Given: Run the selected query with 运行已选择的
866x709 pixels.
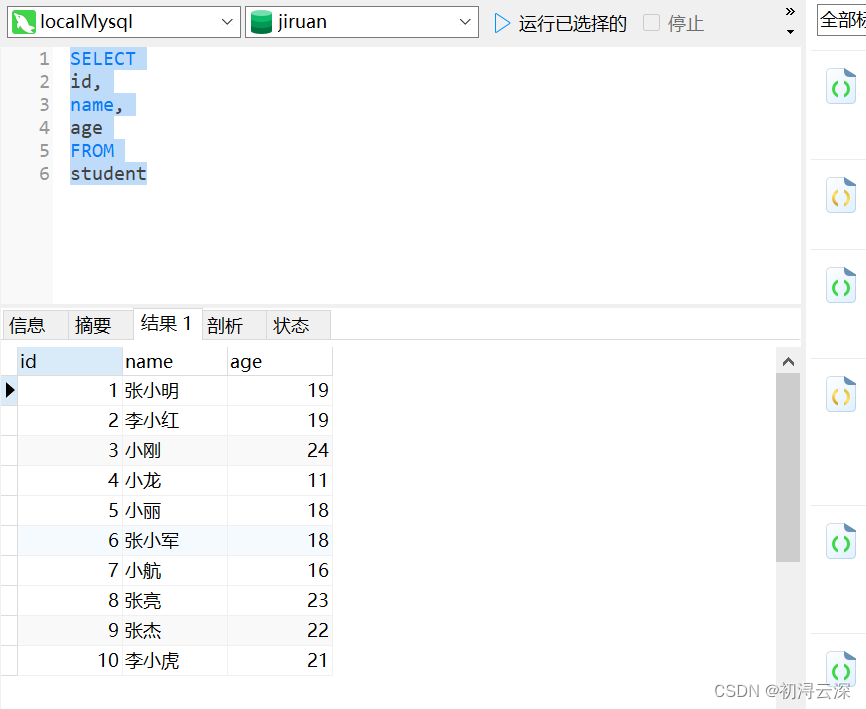Looking at the screenshot, I should pyautogui.click(x=560, y=23).
